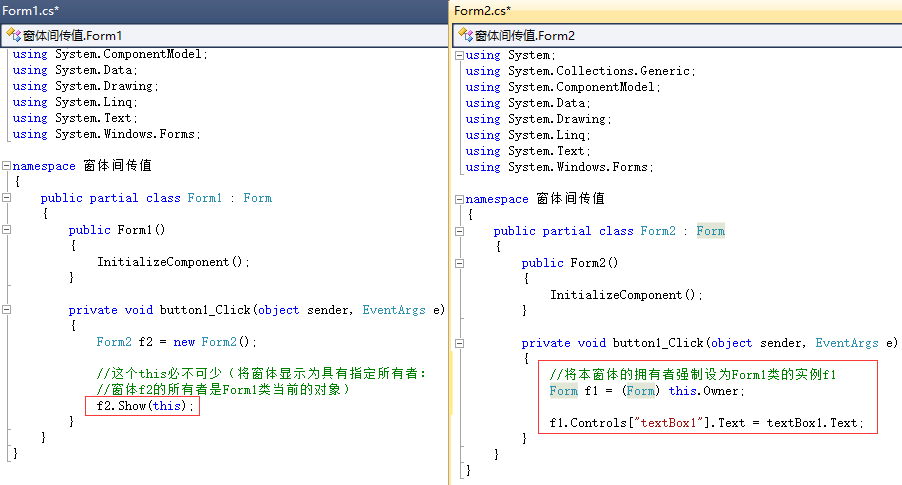Screen dimensions: 902x485
Task: Click 'namespace 窗体间传值' in Form2.cs
Action: coord(535,198)
